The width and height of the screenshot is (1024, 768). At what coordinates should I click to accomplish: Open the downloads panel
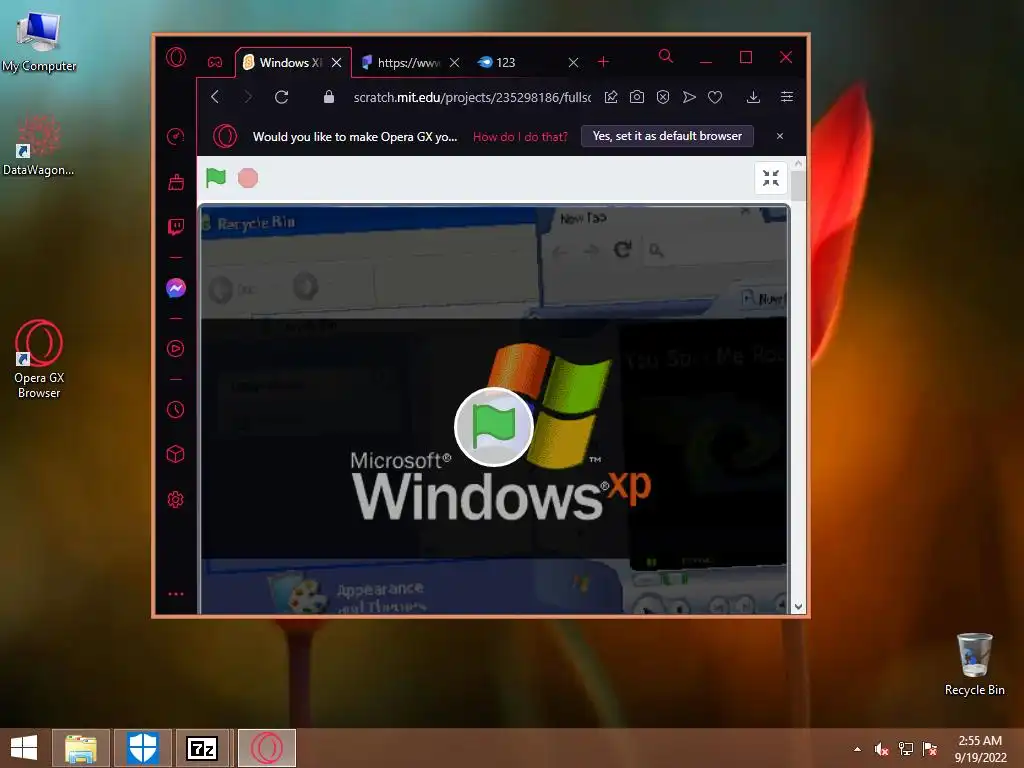pyautogui.click(x=753, y=97)
